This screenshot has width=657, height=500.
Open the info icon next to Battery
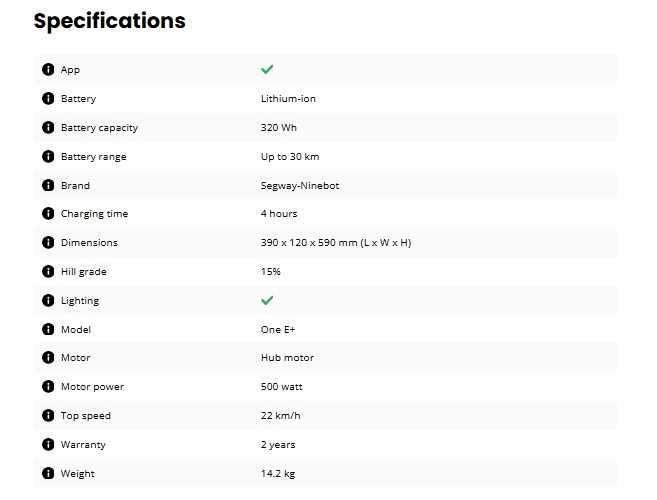click(48, 98)
